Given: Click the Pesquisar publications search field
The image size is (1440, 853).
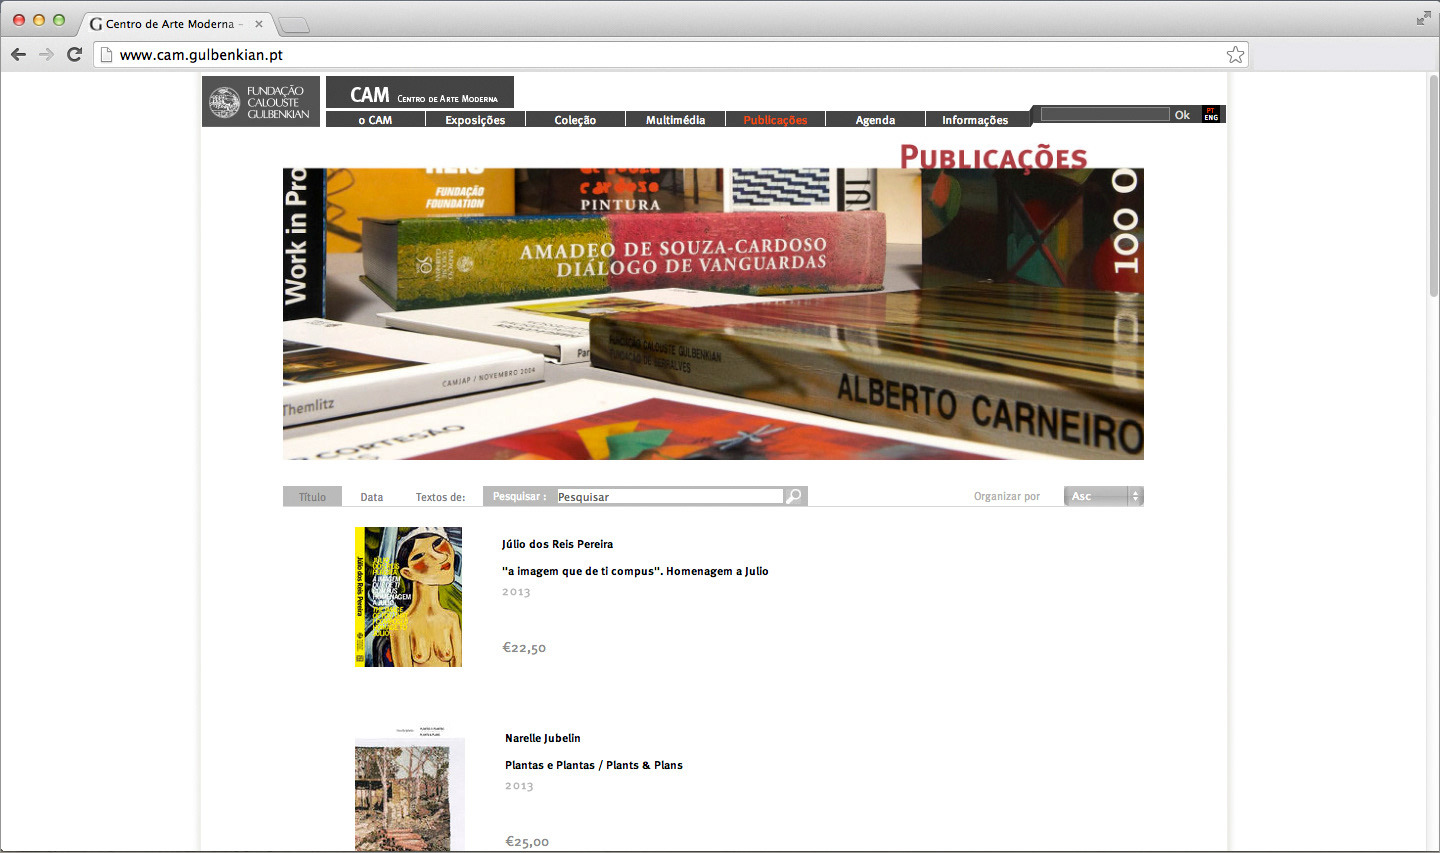Looking at the screenshot, I should [x=668, y=497].
